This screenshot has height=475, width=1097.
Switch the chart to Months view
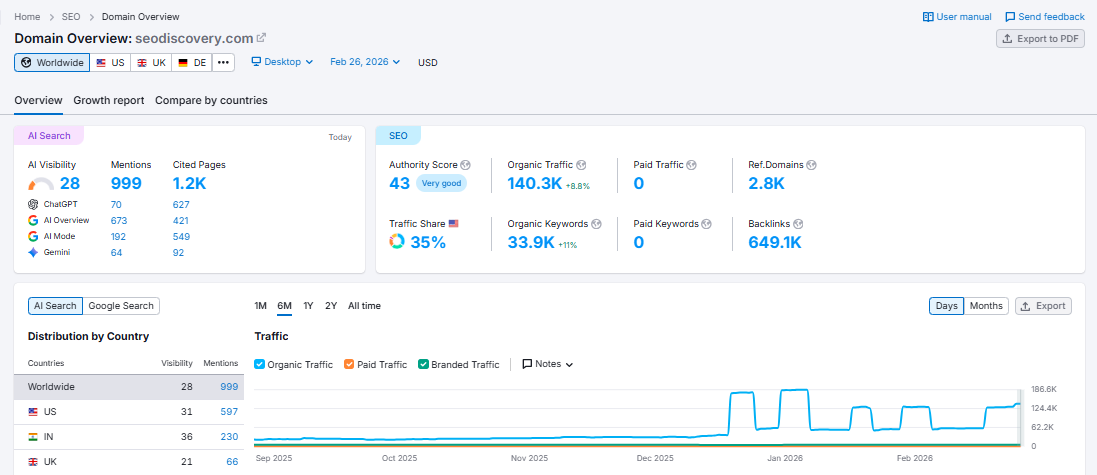pos(986,306)
